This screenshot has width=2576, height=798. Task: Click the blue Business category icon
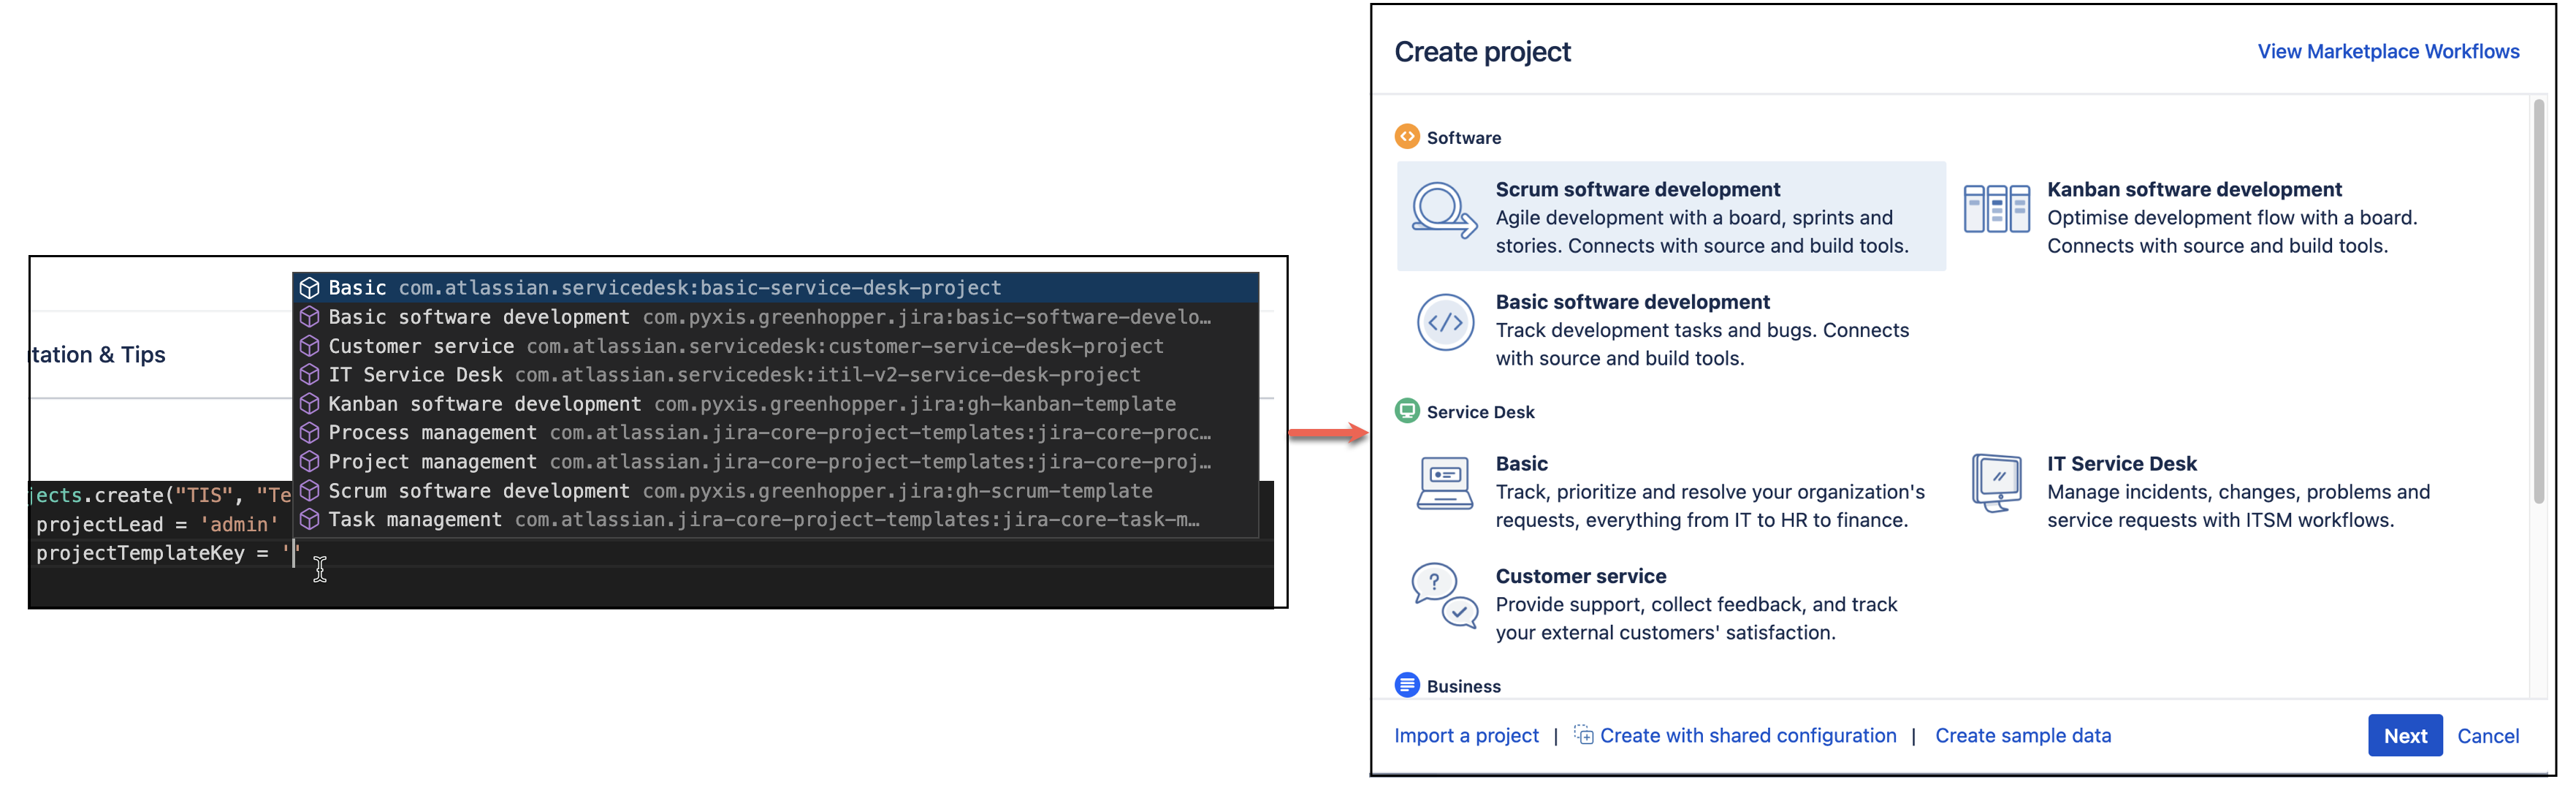tap(1407, 685)
